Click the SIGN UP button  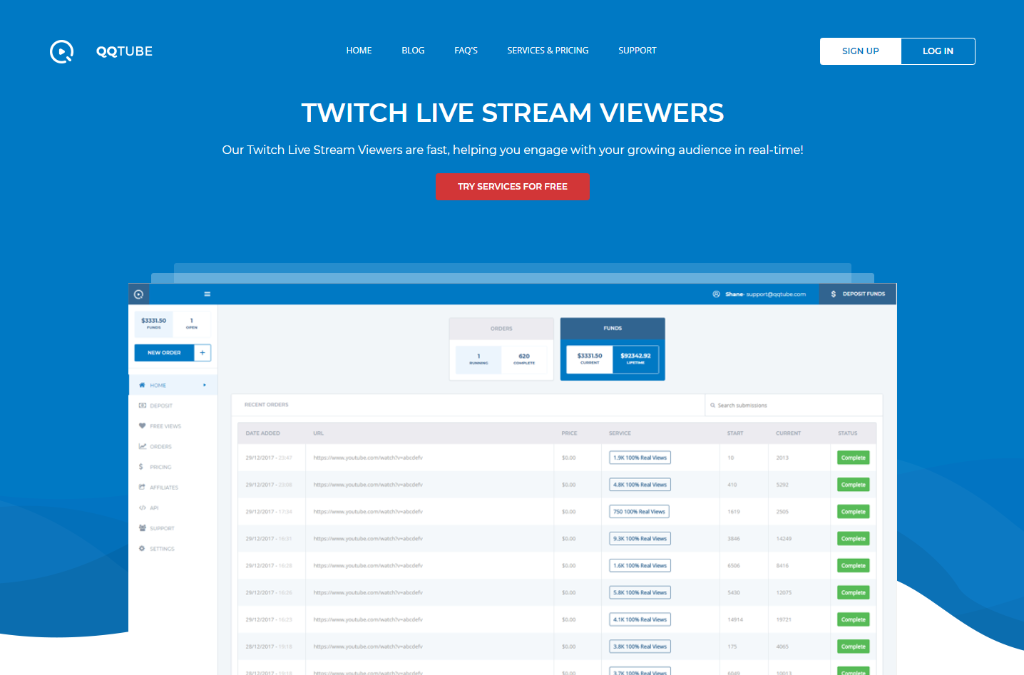click(x=860, y=52)
